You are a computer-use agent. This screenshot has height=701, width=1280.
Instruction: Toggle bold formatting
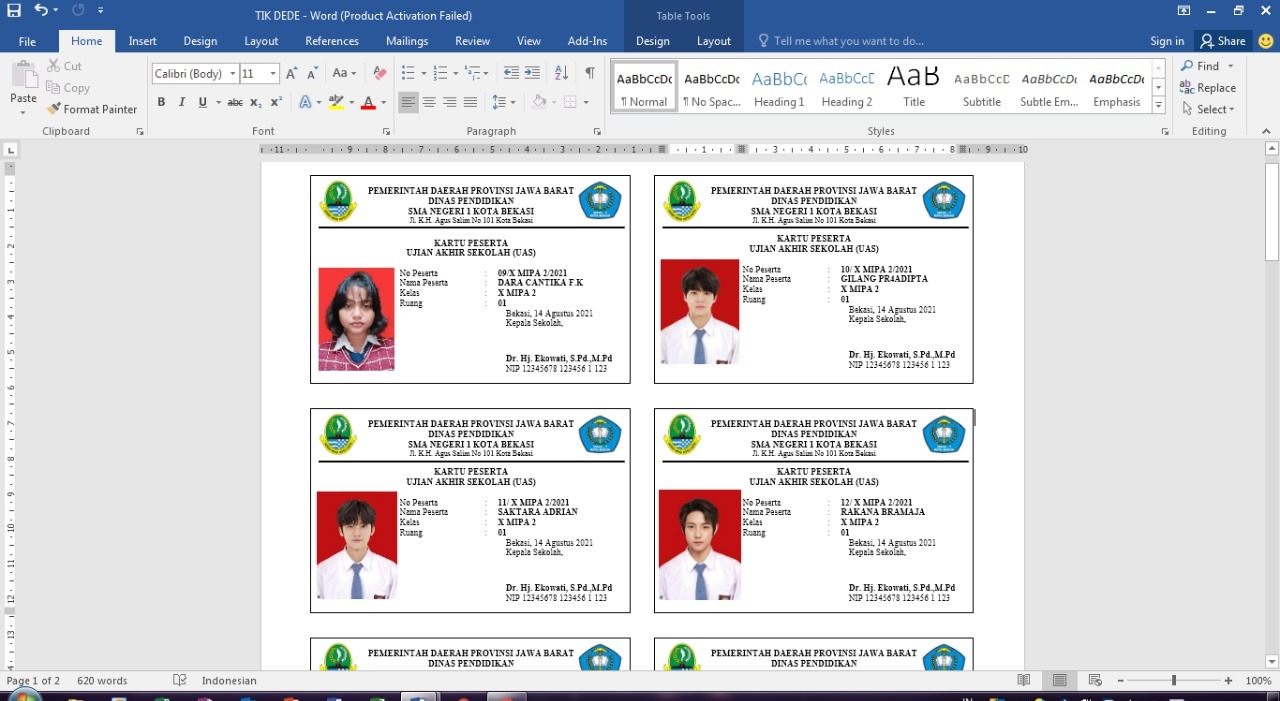coord(161,102)
